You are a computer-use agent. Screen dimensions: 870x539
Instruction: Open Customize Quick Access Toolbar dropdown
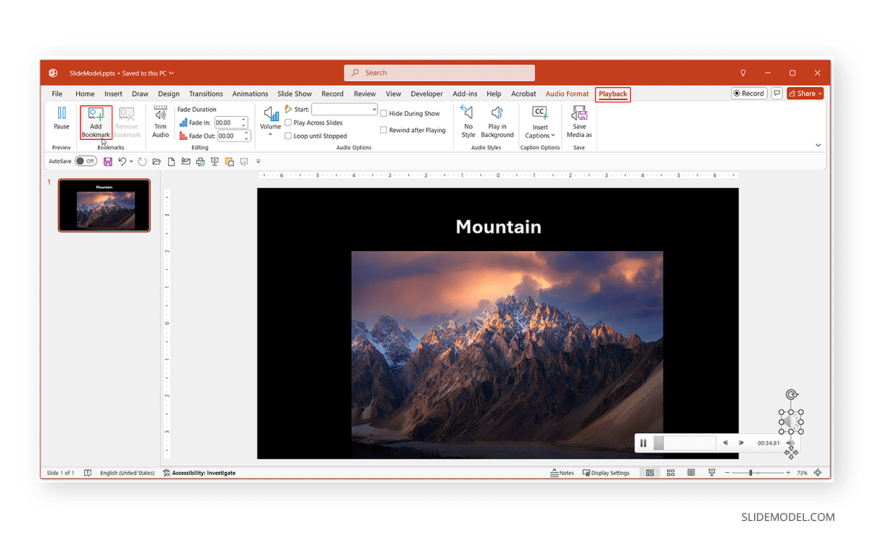click(258, 162)
